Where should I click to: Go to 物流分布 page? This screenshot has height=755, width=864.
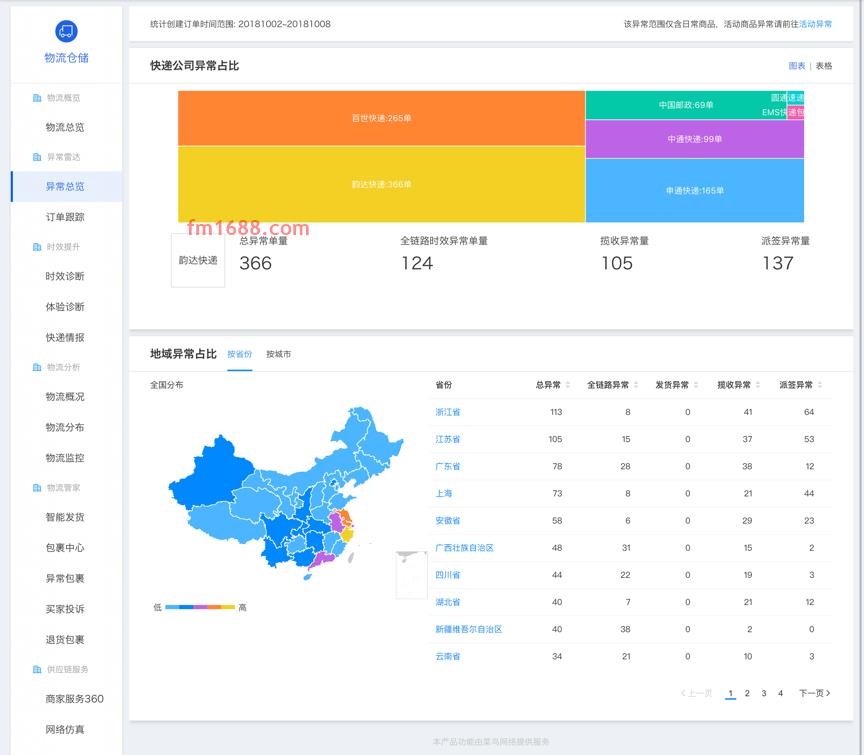65,427
